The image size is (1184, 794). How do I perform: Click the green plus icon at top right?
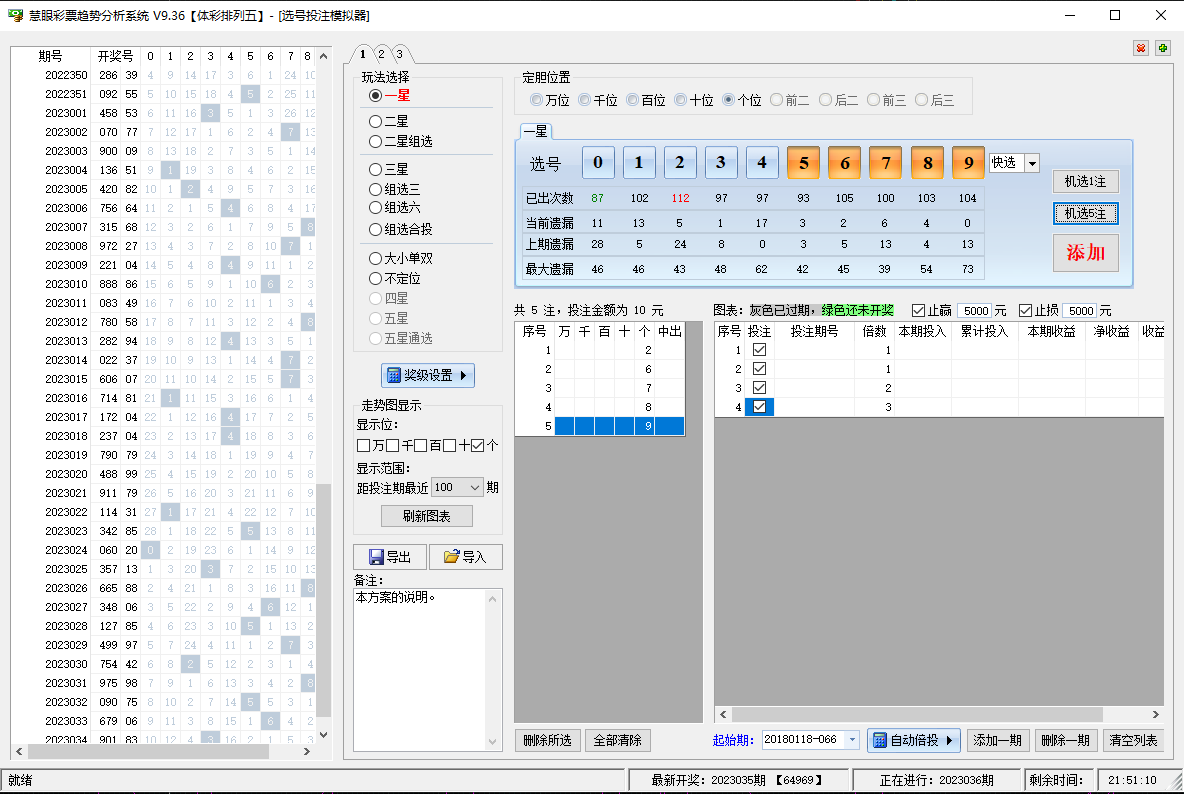click(x=1163, y=48)
